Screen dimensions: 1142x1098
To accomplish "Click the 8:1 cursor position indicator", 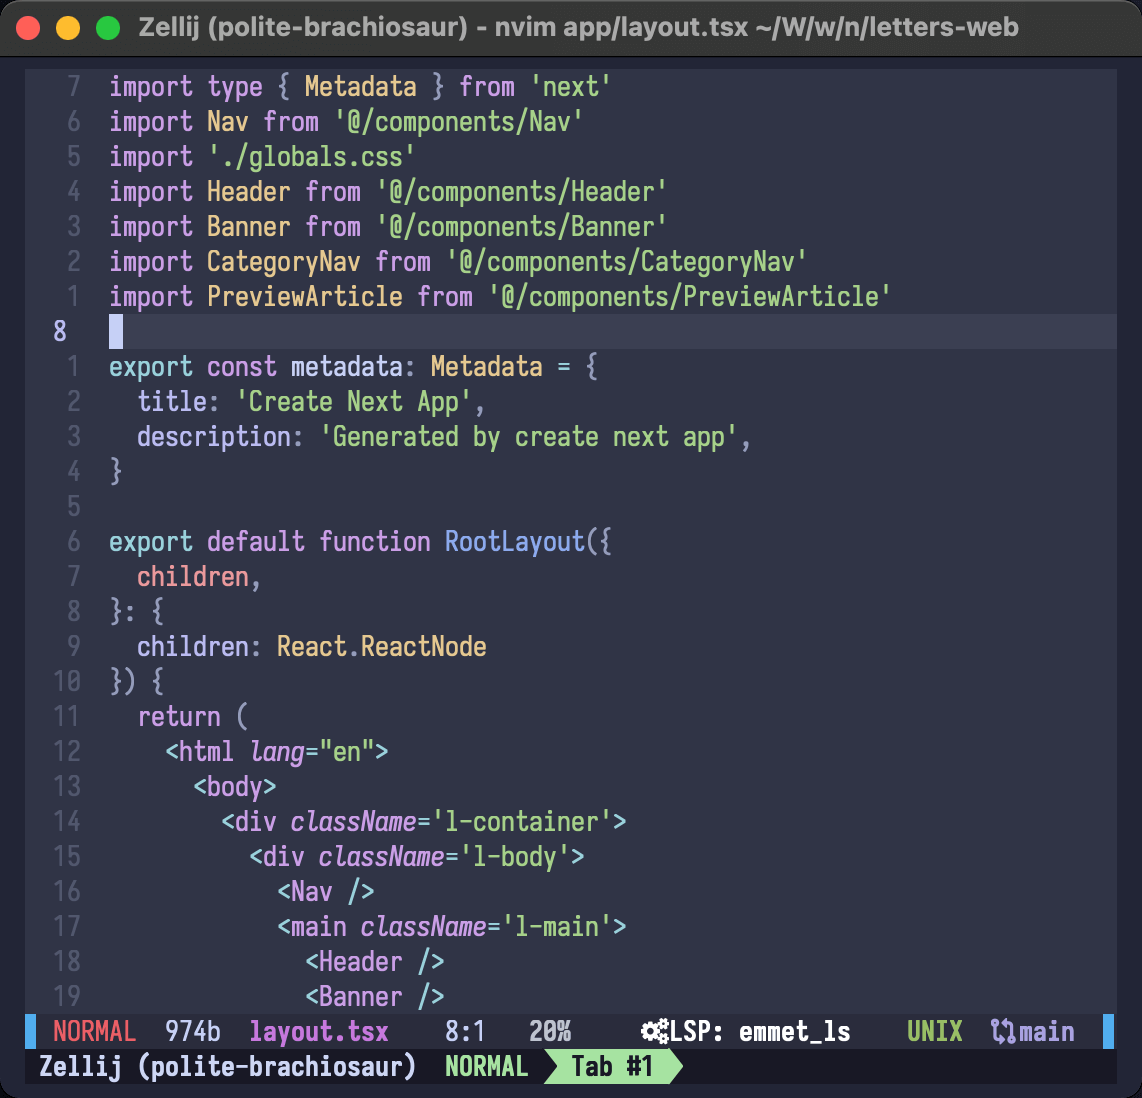I will [465, 1032].
